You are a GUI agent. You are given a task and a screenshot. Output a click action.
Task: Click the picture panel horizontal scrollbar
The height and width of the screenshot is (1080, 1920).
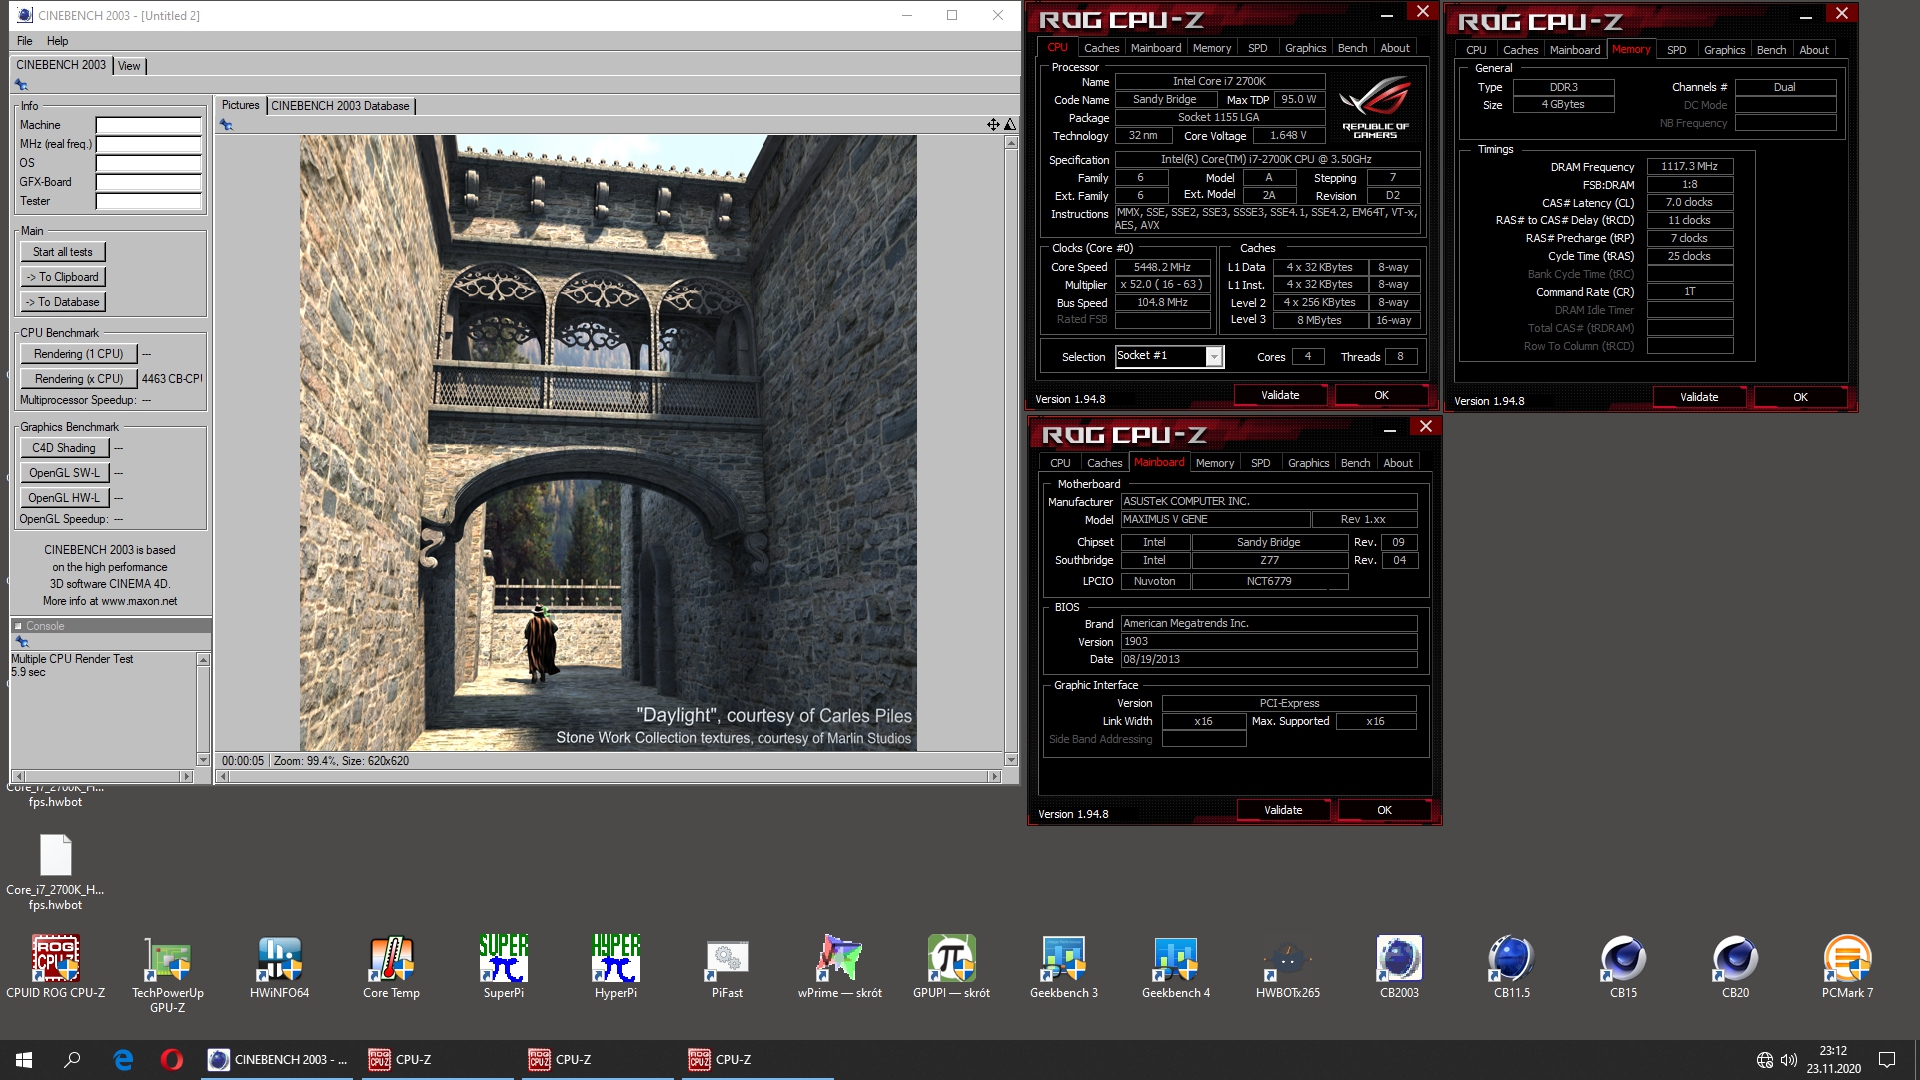[608, 776]
